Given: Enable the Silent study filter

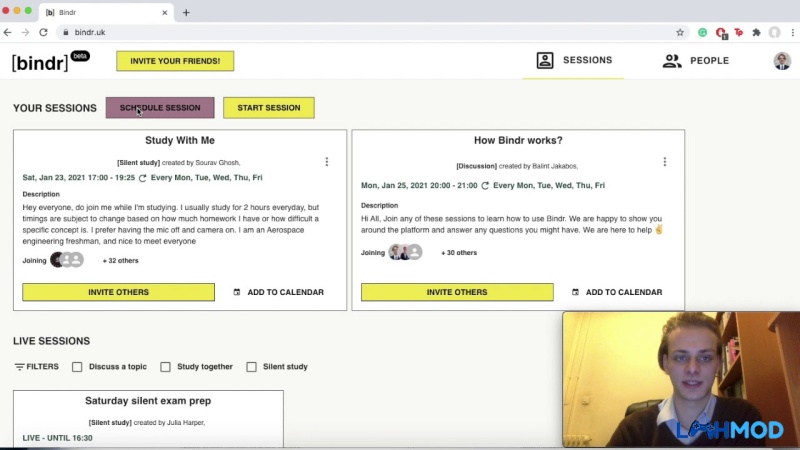Looking at the screenshot, I should click(x=252, y=367).
